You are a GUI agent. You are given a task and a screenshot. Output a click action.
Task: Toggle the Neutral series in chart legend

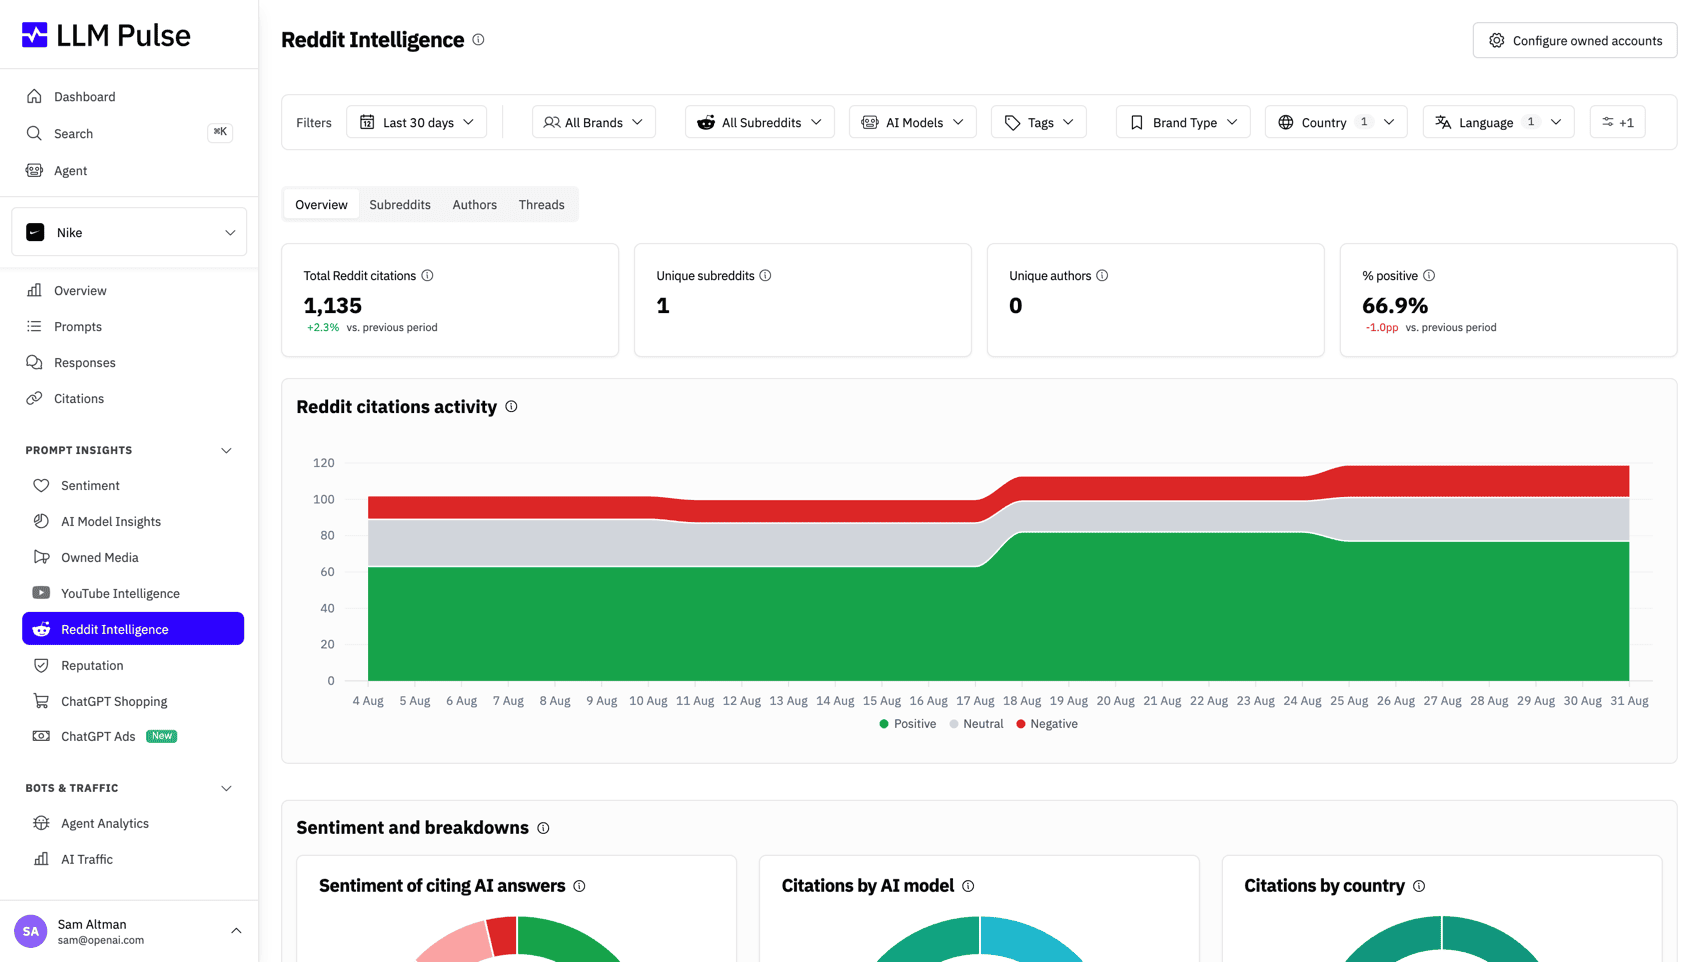[976, 724]
